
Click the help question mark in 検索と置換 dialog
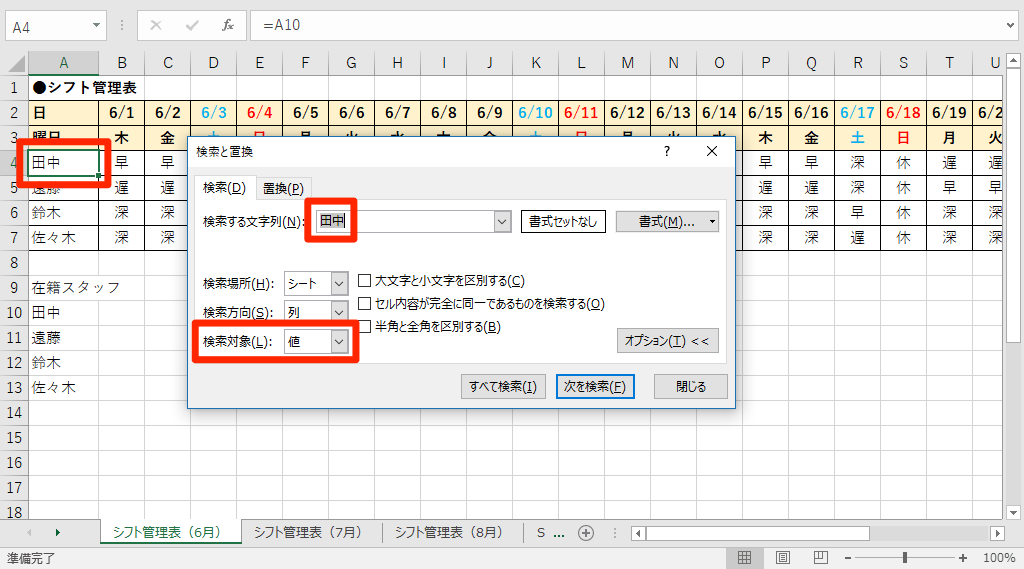point(667,152)
